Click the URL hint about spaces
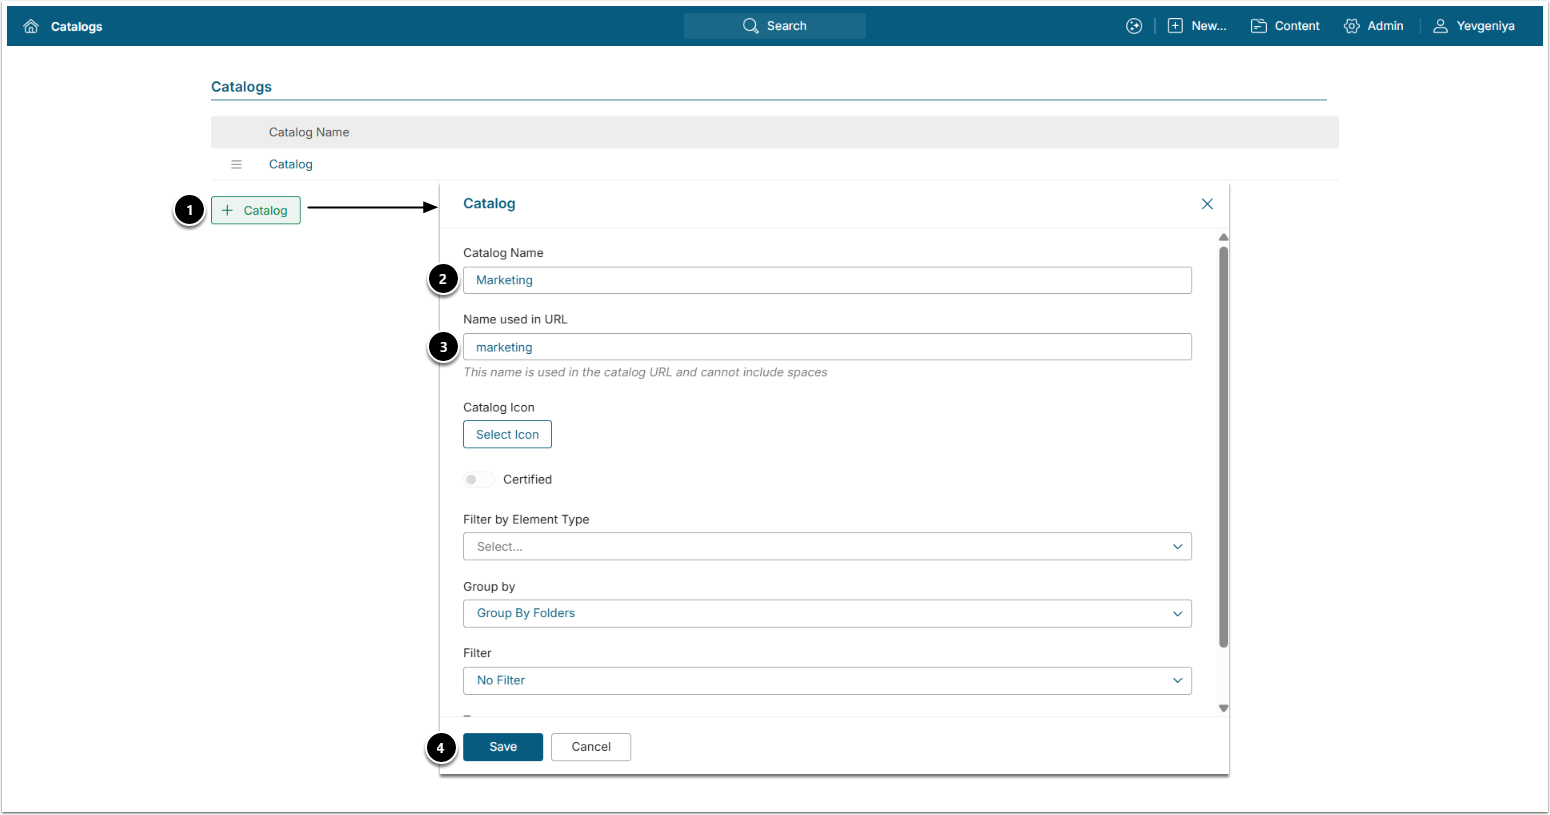This screenshot has width=1550, height=815. (x=645, y=373)
